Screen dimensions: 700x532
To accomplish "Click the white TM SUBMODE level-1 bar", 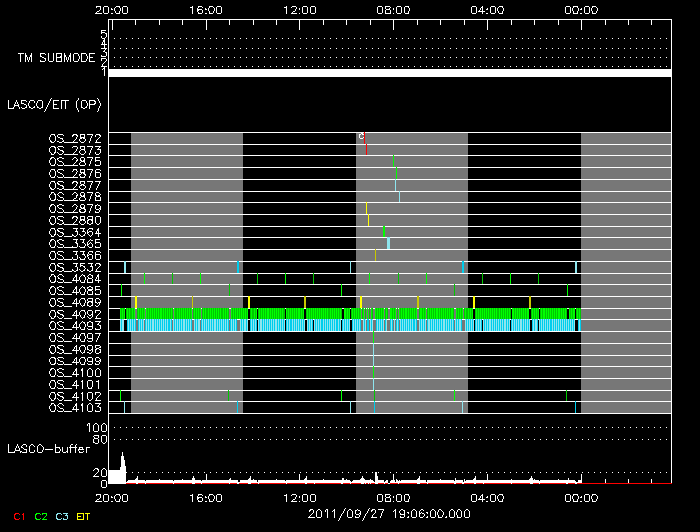I will [390, 73].
